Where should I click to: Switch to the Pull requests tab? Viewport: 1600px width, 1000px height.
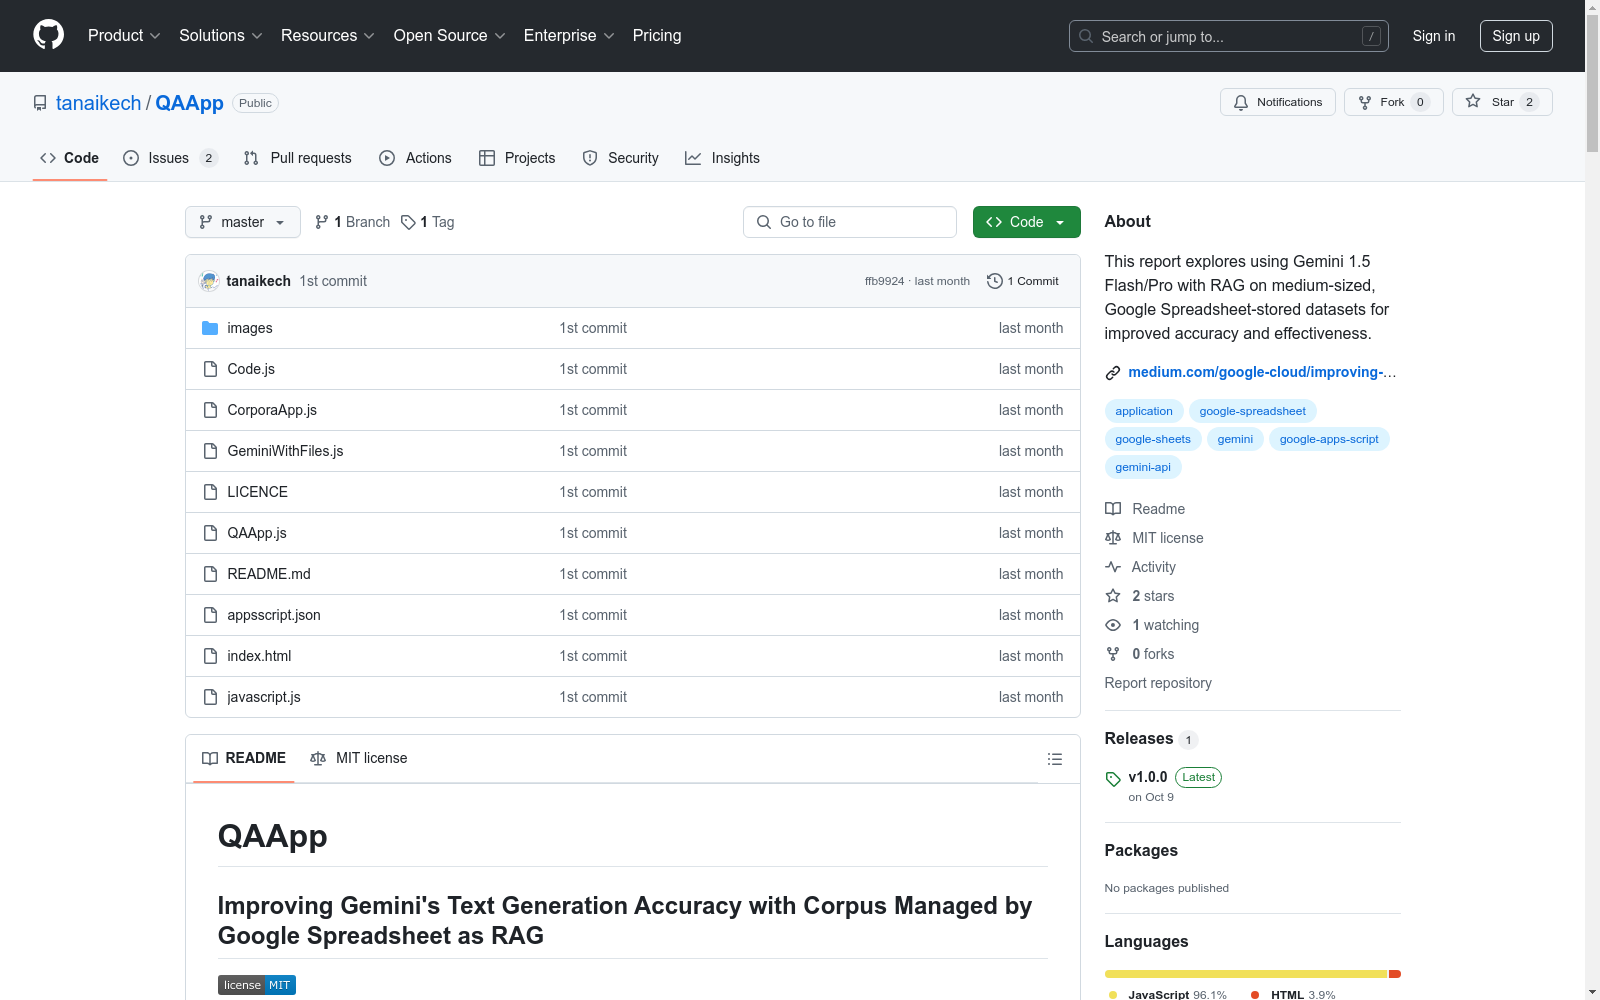298,158
